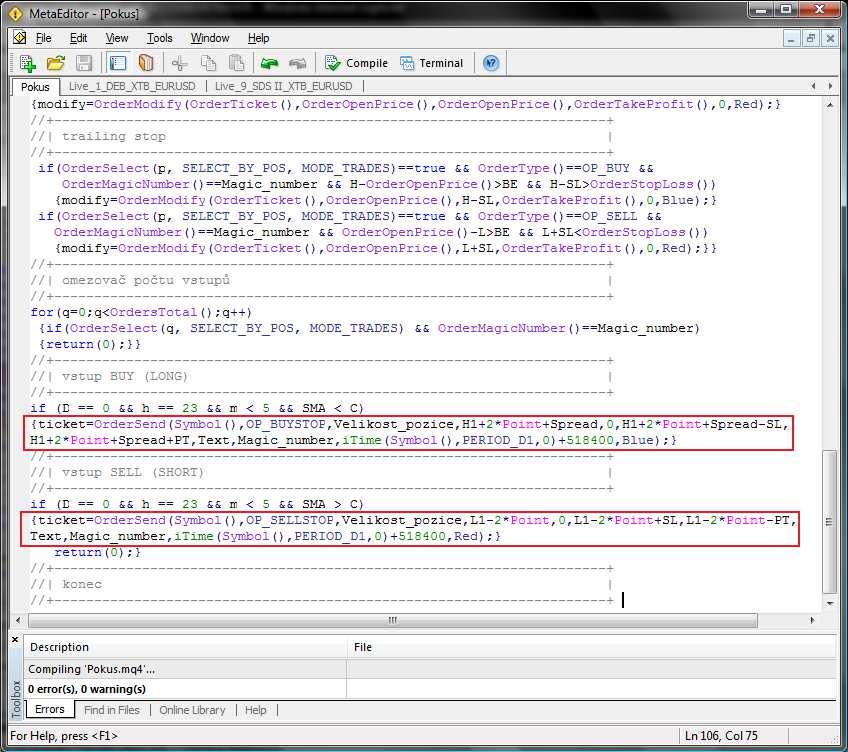Click the blue Help question icon

(491, 63)
